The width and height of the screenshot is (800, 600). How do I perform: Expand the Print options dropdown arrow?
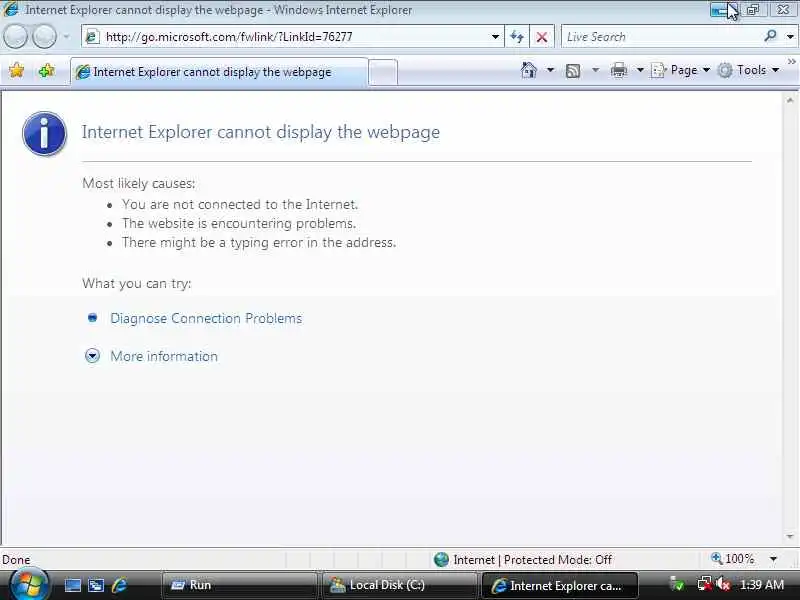(x=640, y=70)
